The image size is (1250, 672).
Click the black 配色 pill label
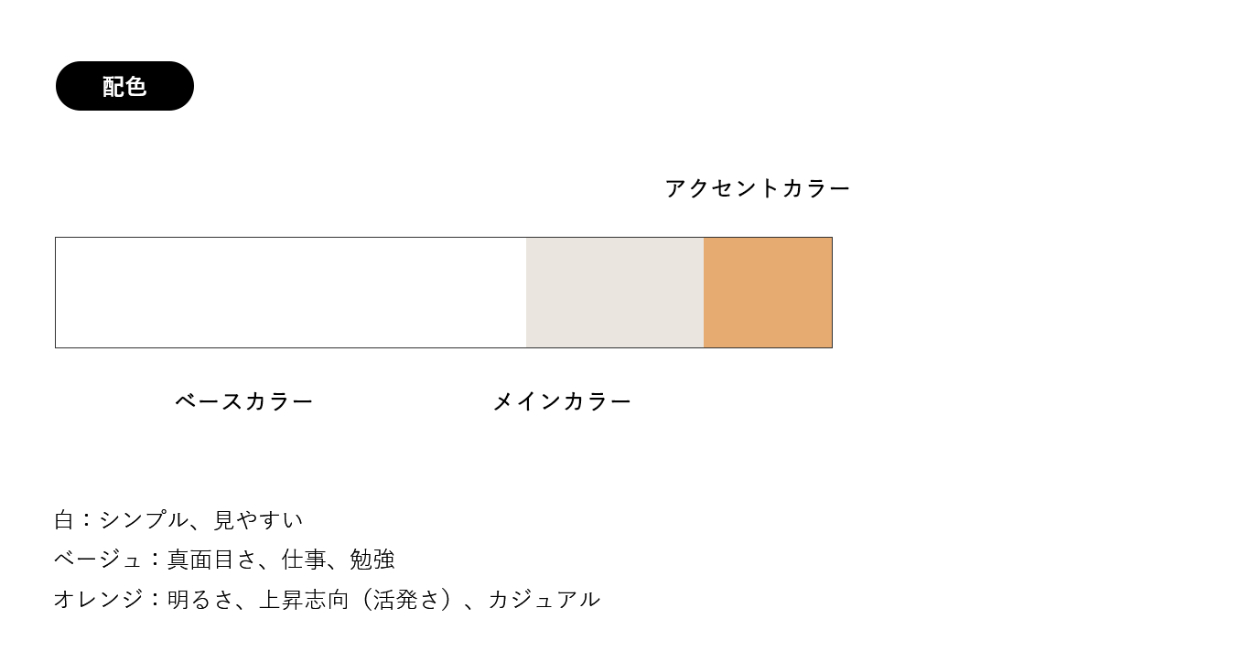tap(124, 86)
